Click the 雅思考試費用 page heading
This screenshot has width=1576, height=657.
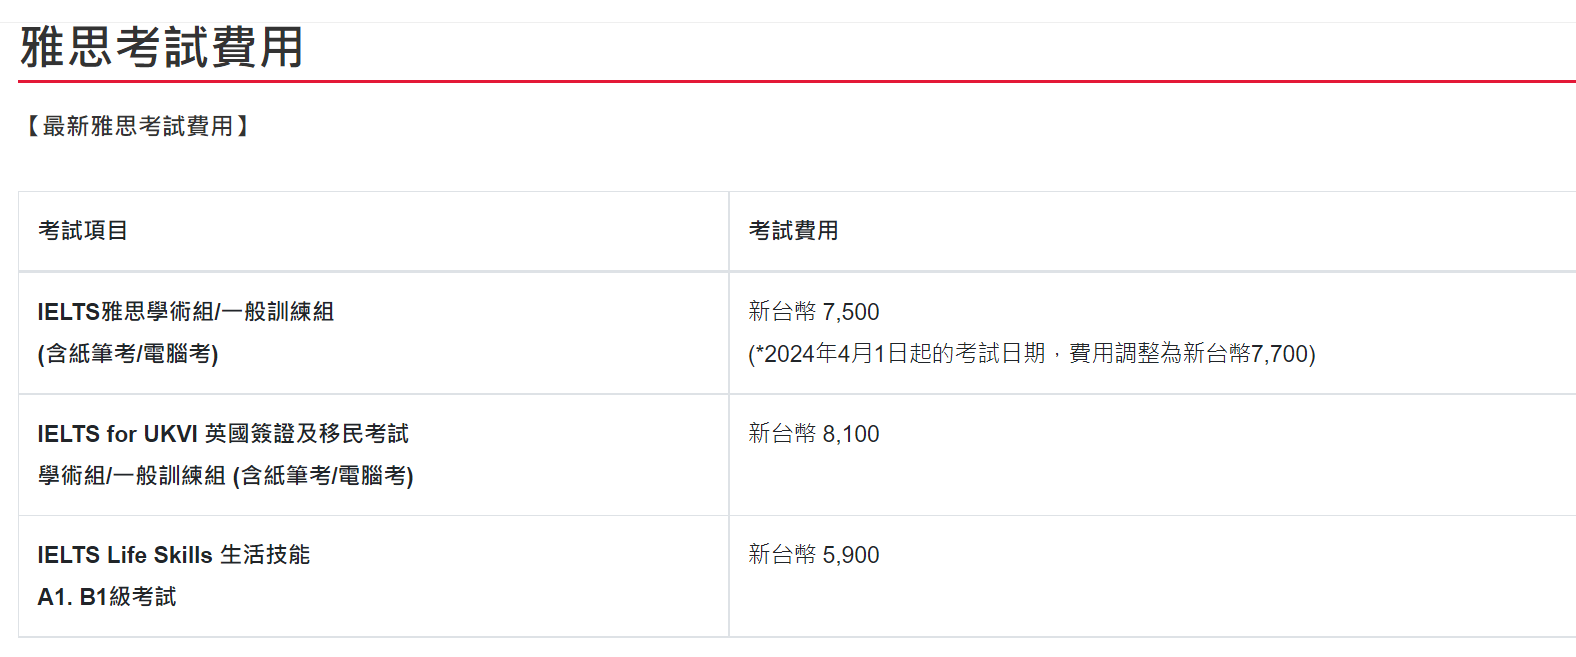[x=161, y=47]
